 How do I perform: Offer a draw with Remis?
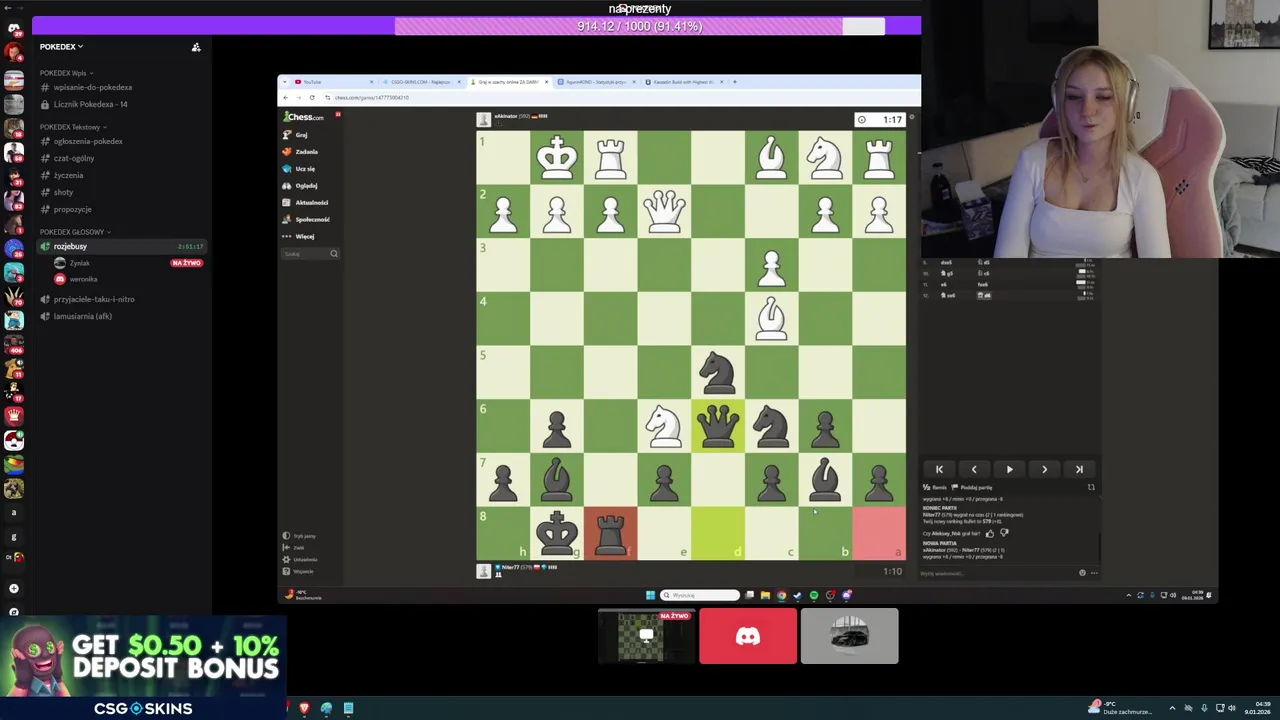click(x=935, y=487)
